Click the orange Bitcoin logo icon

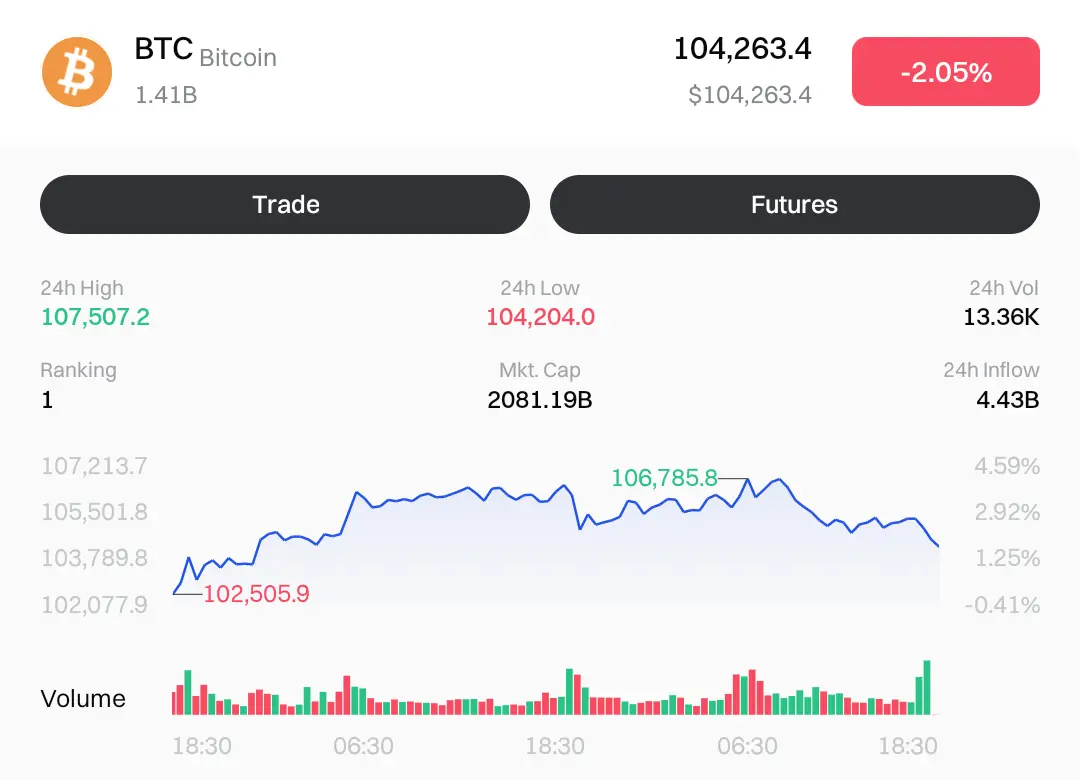pos(77,72)
